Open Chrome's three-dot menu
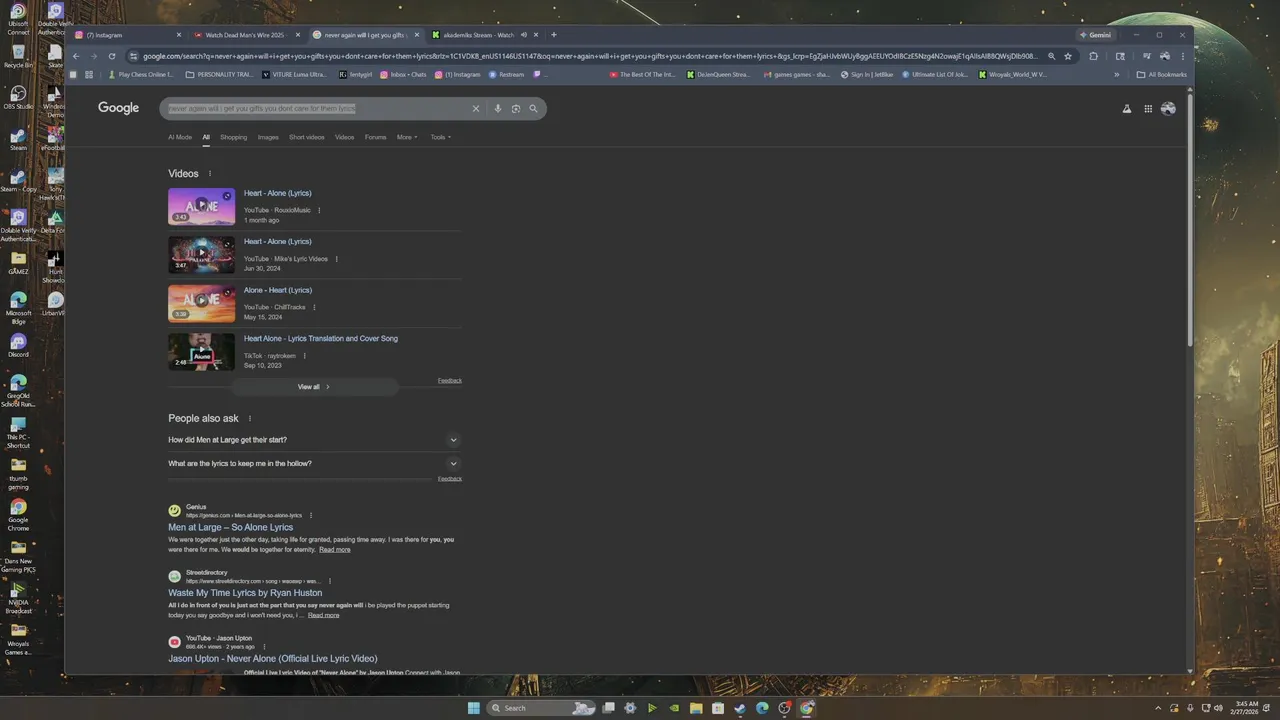The width and height of the screenshot is (1280, 720). pos(1183,56)
